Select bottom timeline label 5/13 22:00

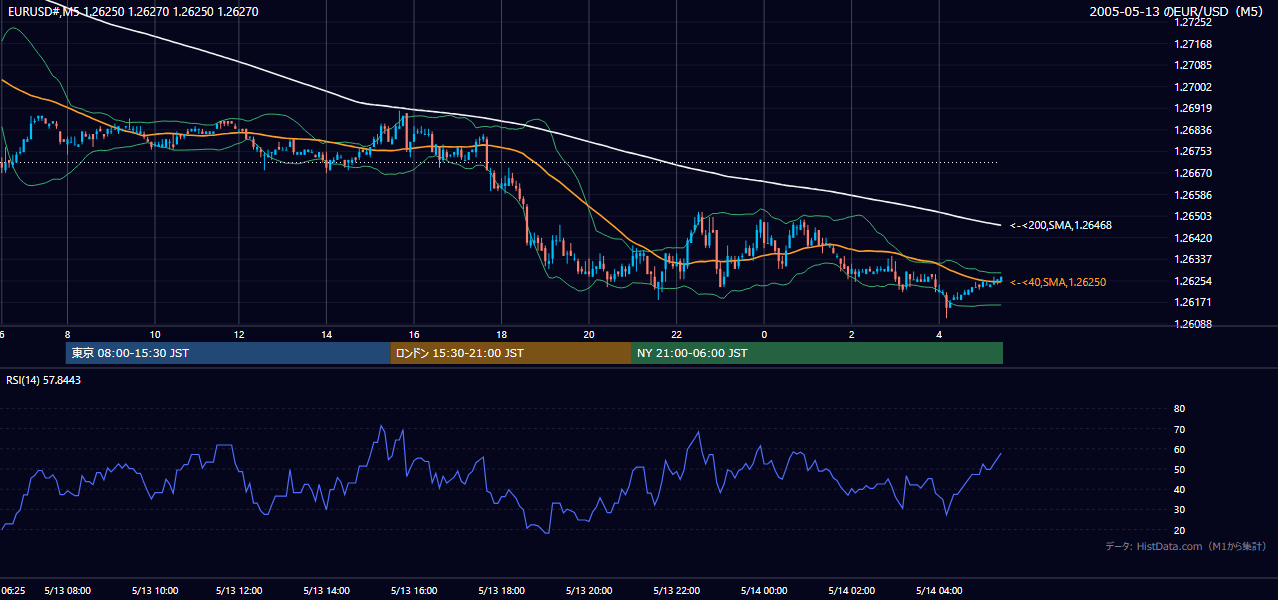coord(677,591)
